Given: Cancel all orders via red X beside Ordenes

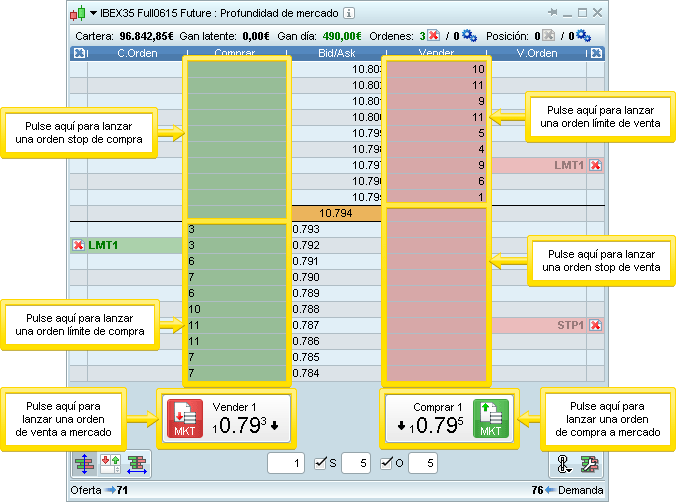Looking at the screenshot, I should [x=433, y=35].
